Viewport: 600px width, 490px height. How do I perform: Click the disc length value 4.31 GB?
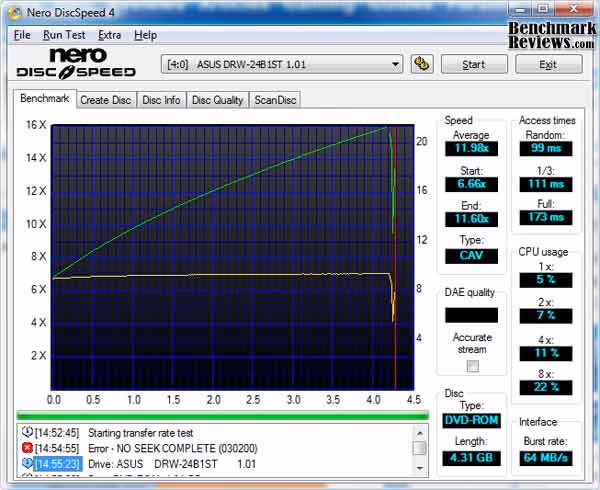coord(471,458)
